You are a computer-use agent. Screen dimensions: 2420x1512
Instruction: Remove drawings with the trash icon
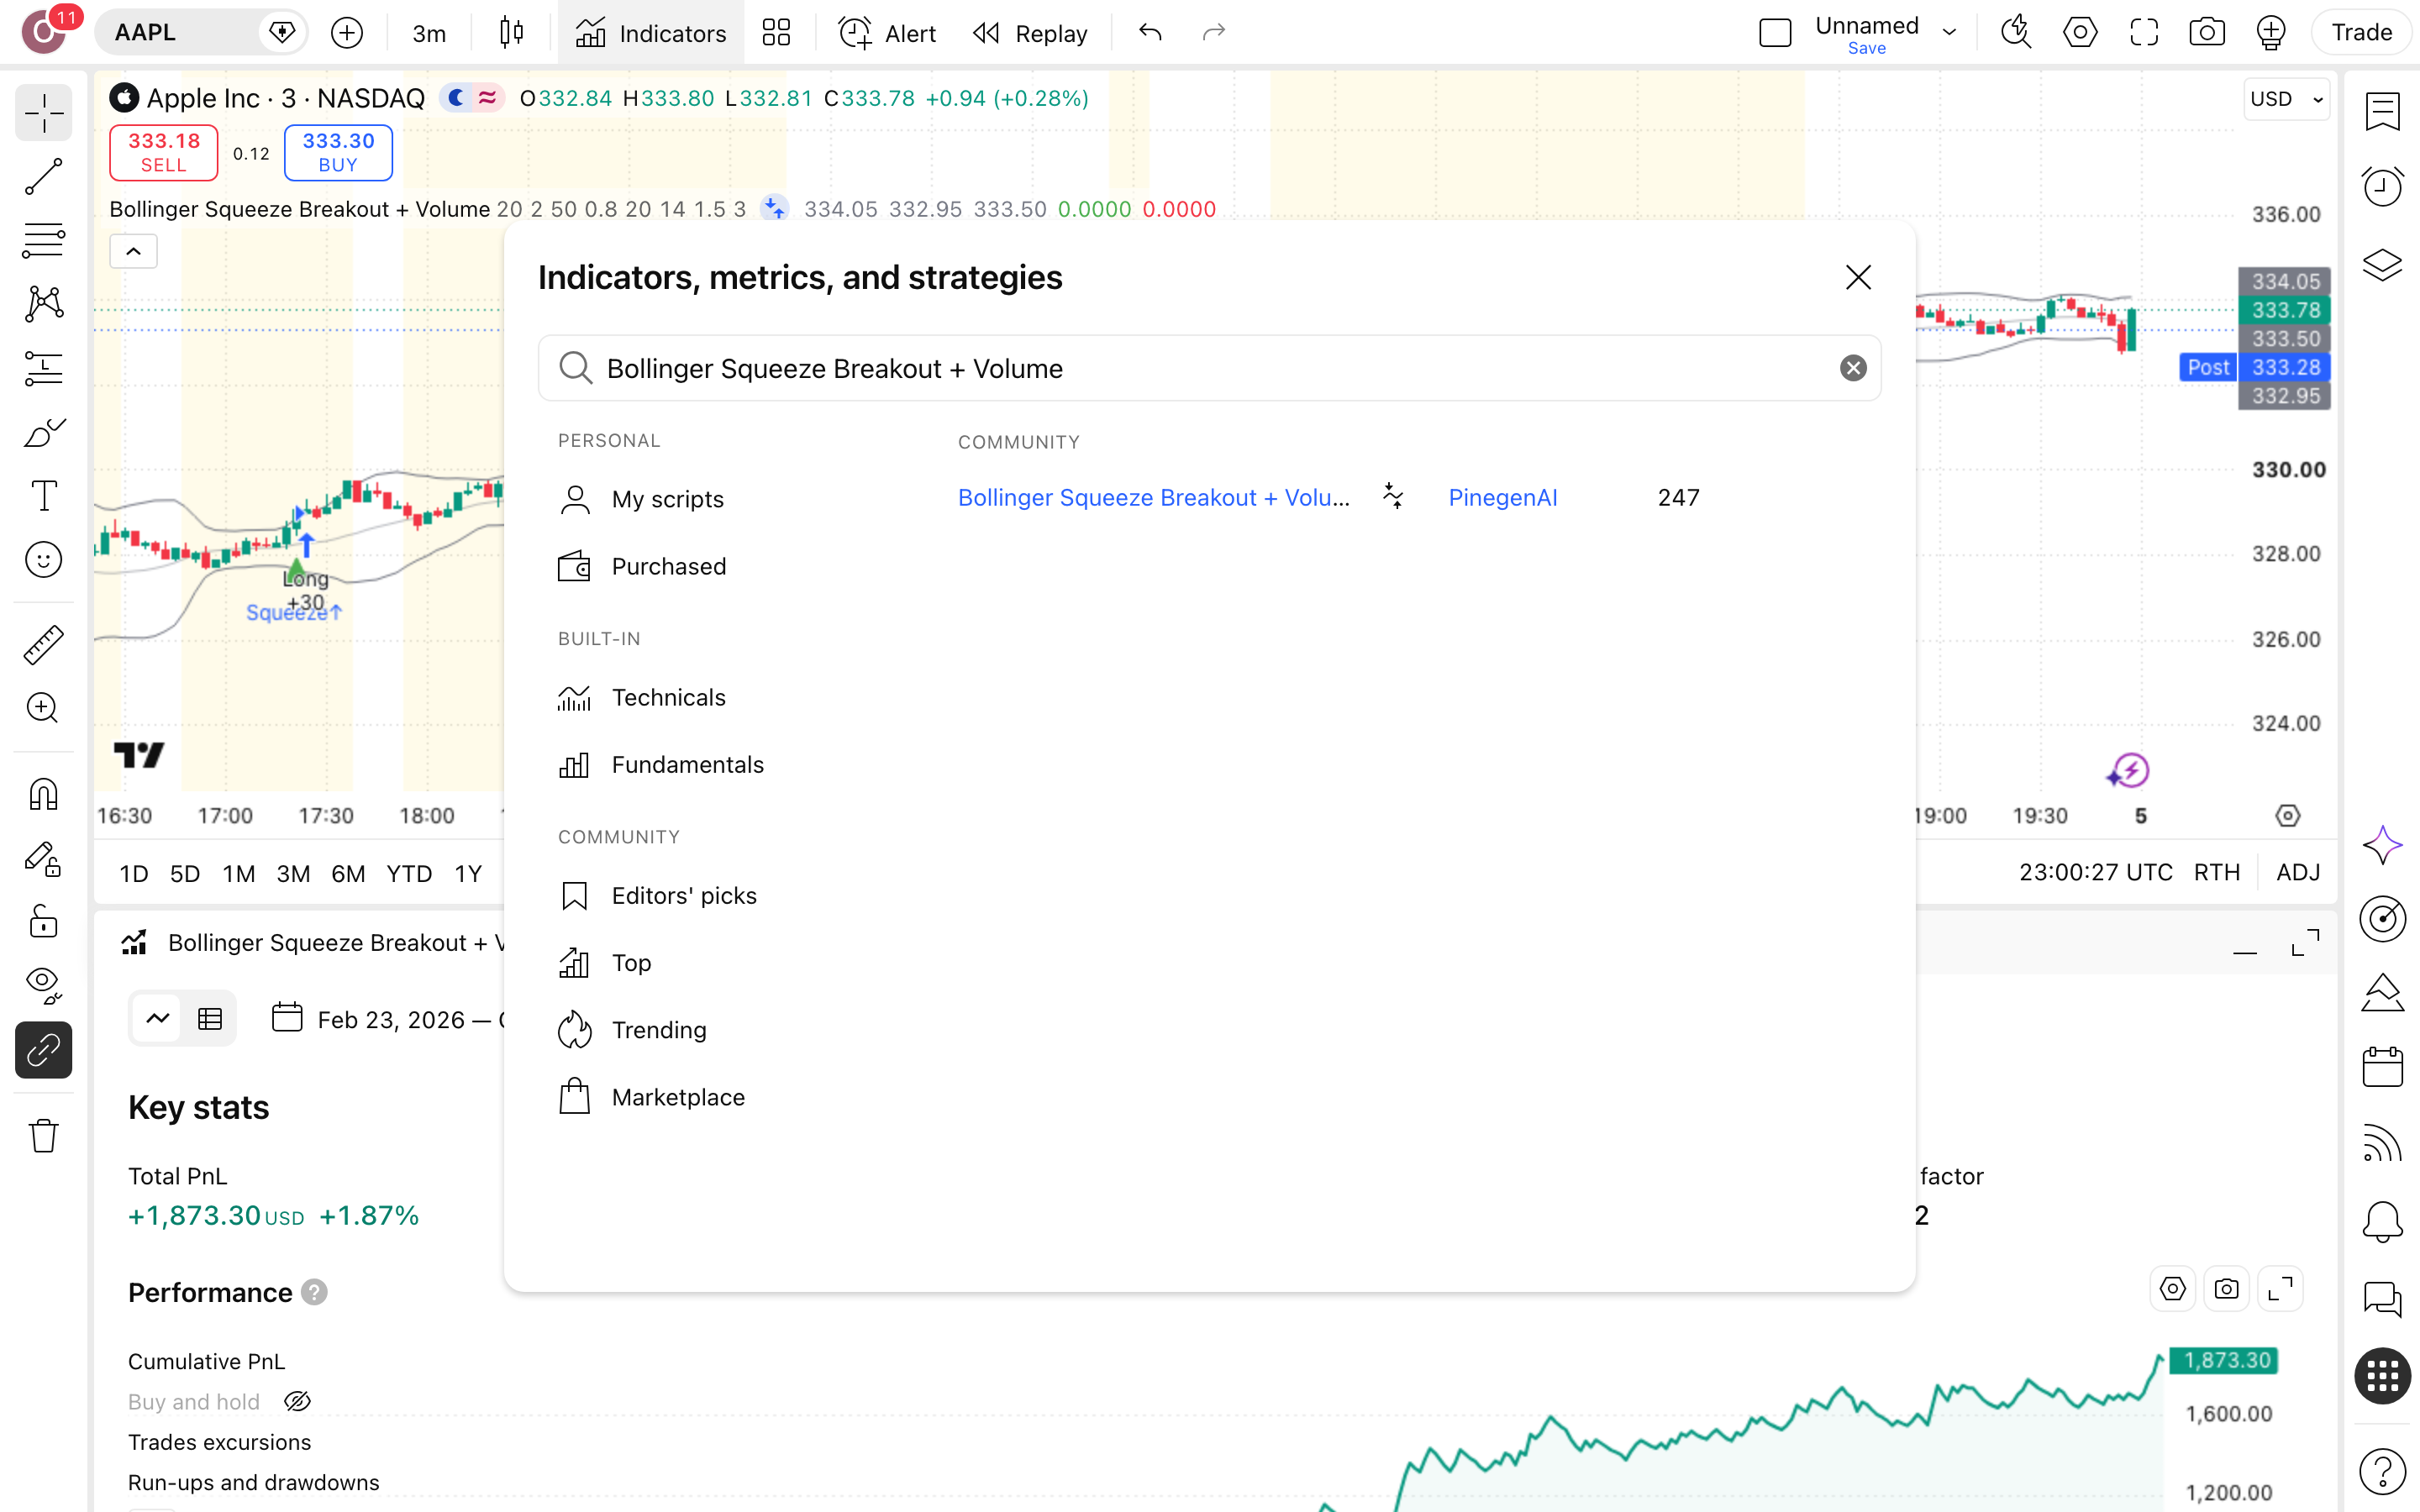(43, 1136)
